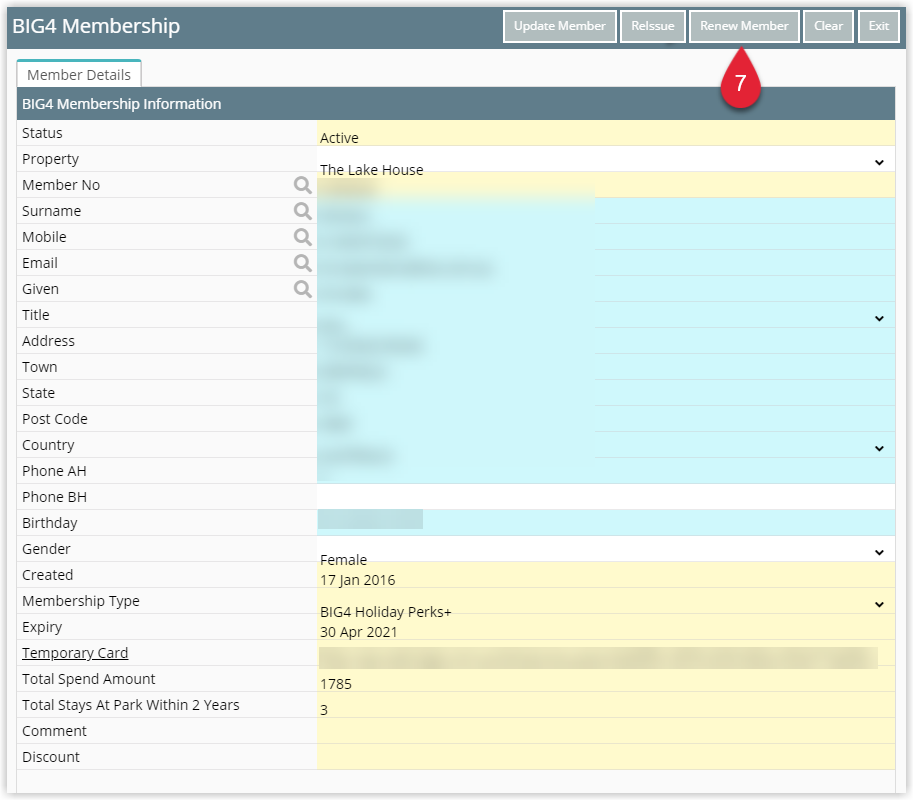Click the ReIssue button

point(652,26)
